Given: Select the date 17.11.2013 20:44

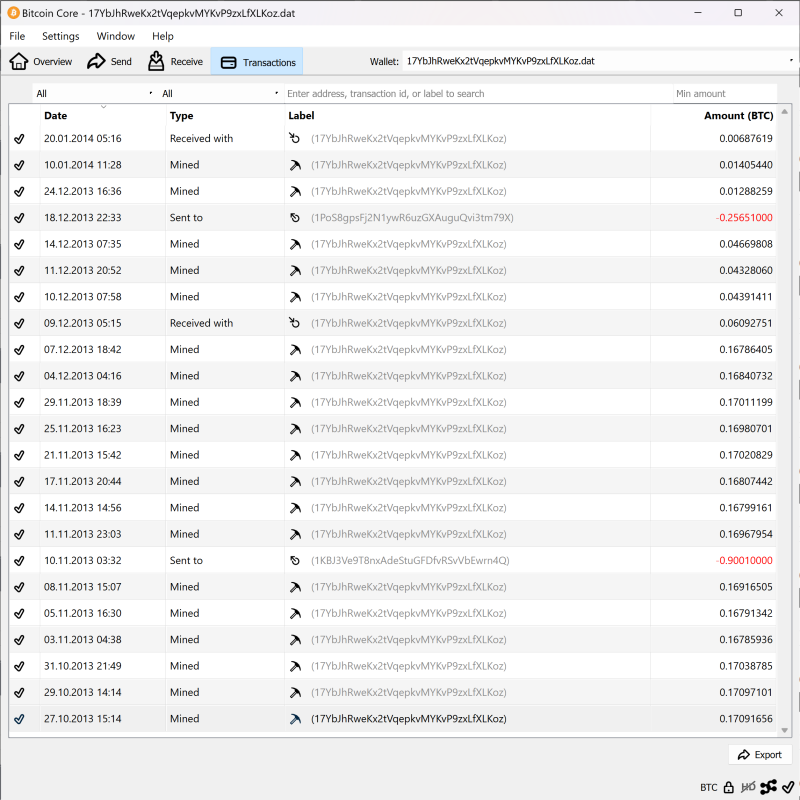Looking at the screenshot, I should click(x=83, y=482).
